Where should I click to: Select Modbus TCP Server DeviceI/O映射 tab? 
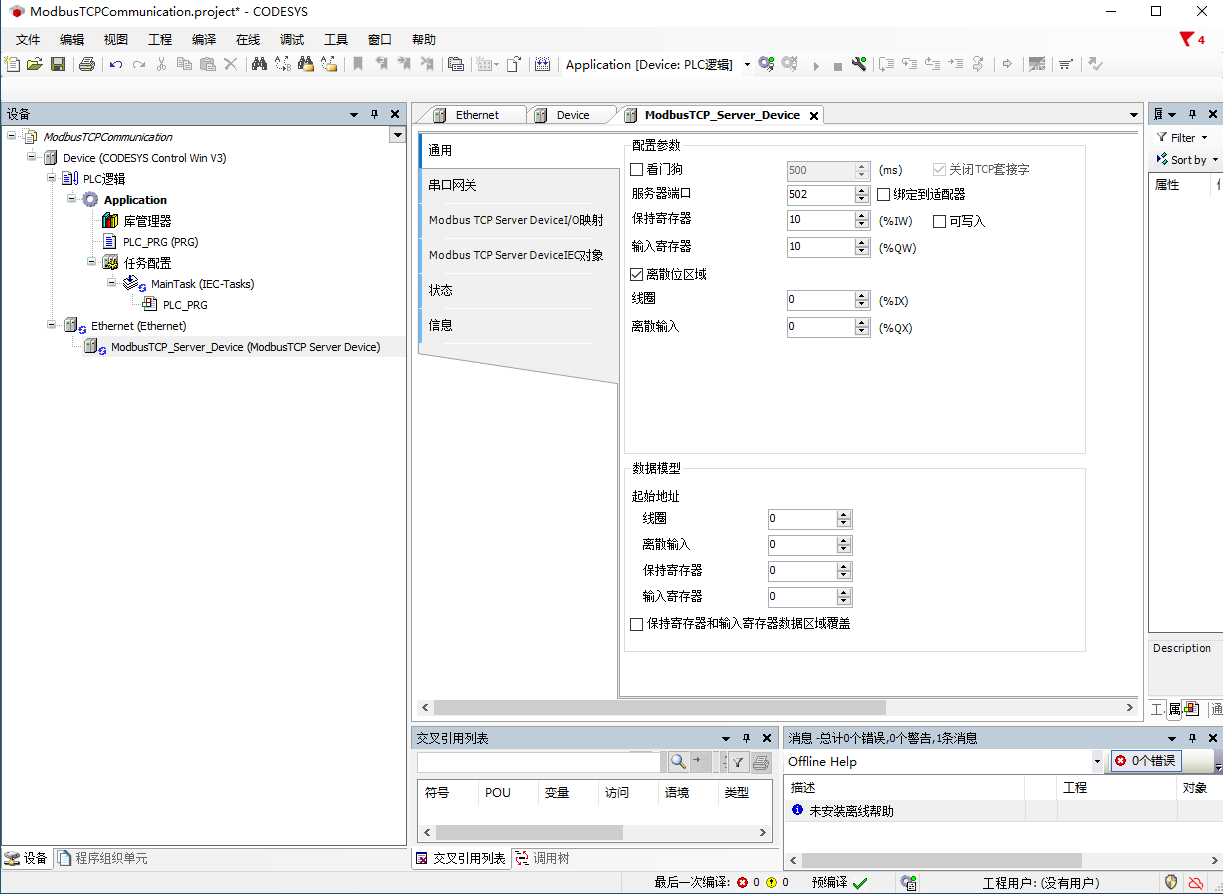pos(520,220)
